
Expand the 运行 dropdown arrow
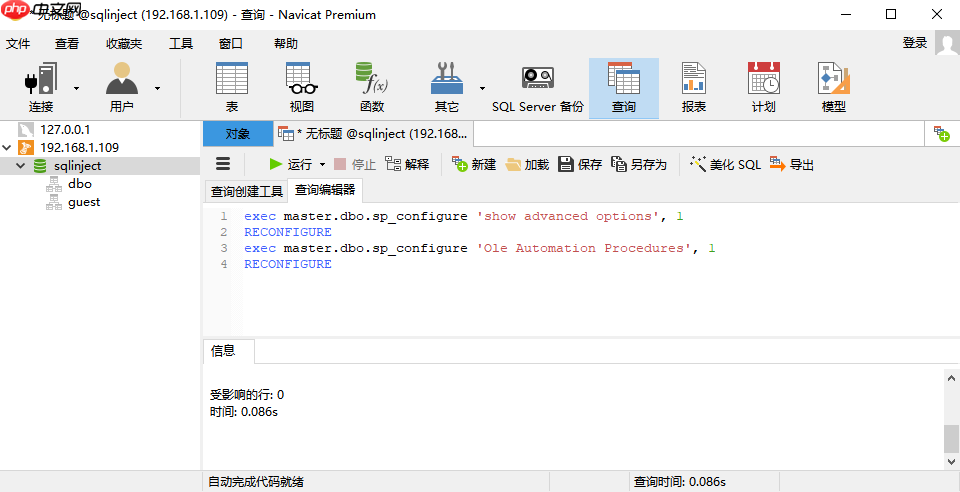[323, 165]
